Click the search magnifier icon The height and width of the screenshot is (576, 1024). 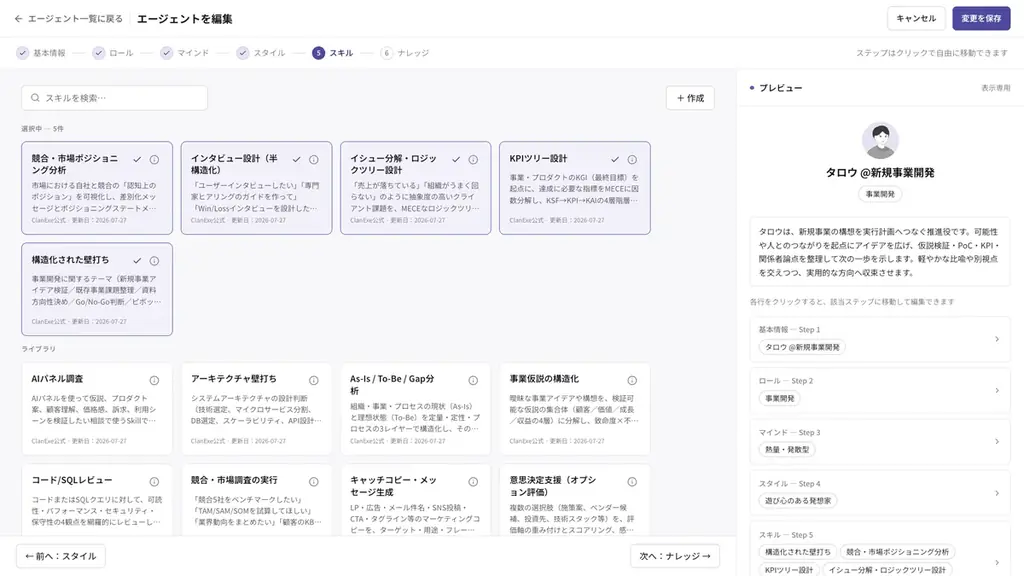click(x=35, y=98)
